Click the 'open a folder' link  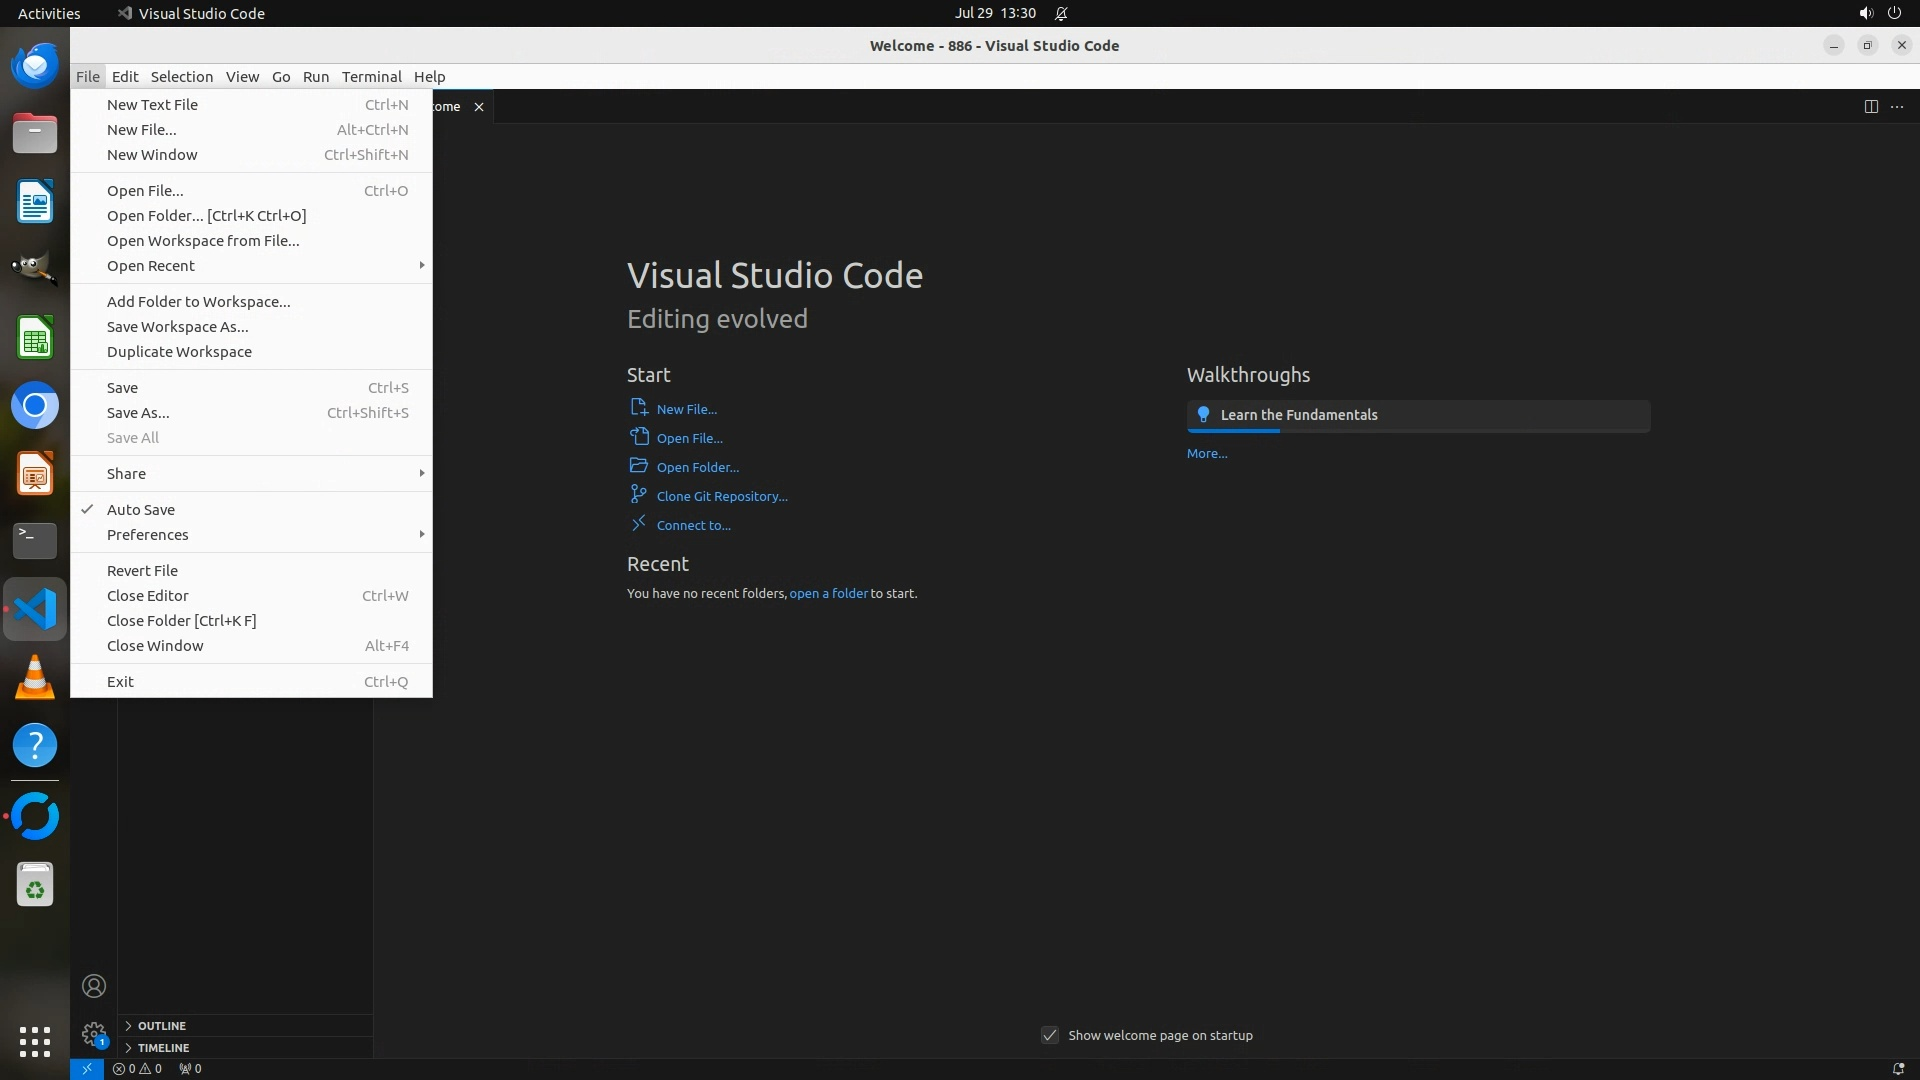point(828,593)
